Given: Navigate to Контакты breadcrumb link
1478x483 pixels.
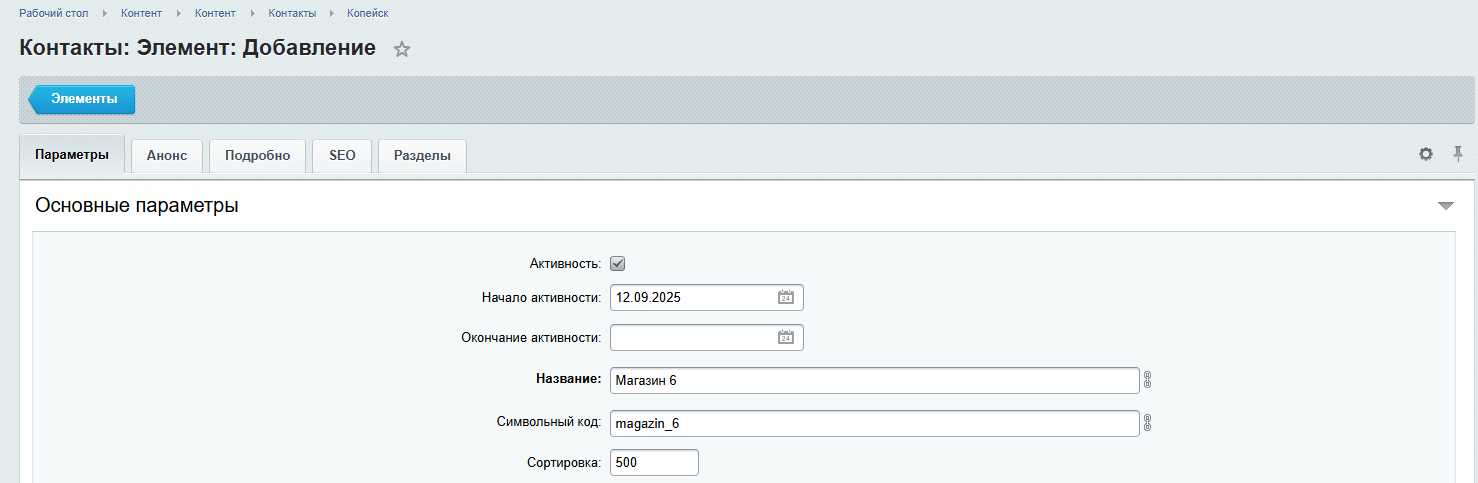Looking at the screenshot, I should click(292, 13).
